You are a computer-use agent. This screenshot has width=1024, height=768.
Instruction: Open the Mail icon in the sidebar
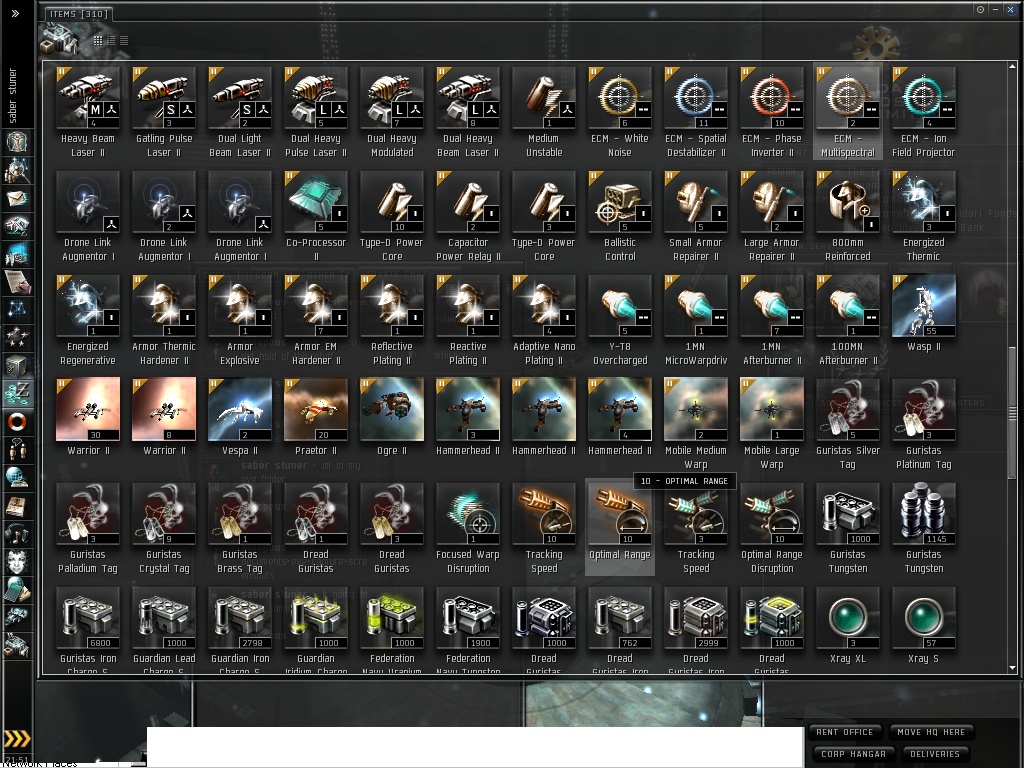pyautogui.click(x=16, y=198)
